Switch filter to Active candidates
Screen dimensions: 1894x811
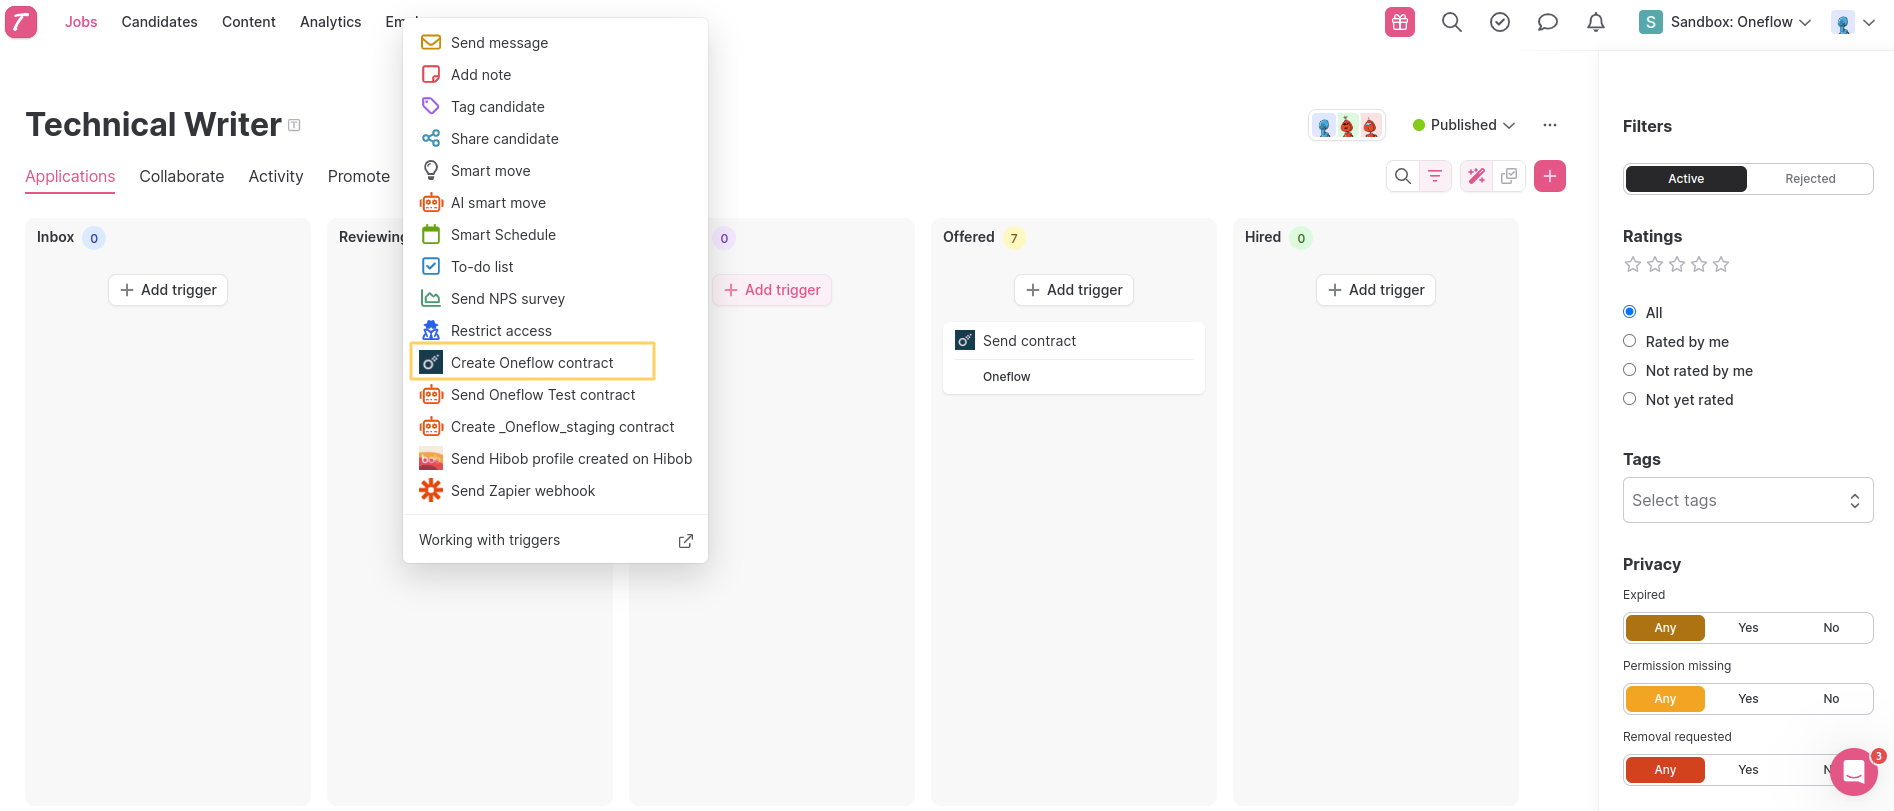[x=1686, y=179]
